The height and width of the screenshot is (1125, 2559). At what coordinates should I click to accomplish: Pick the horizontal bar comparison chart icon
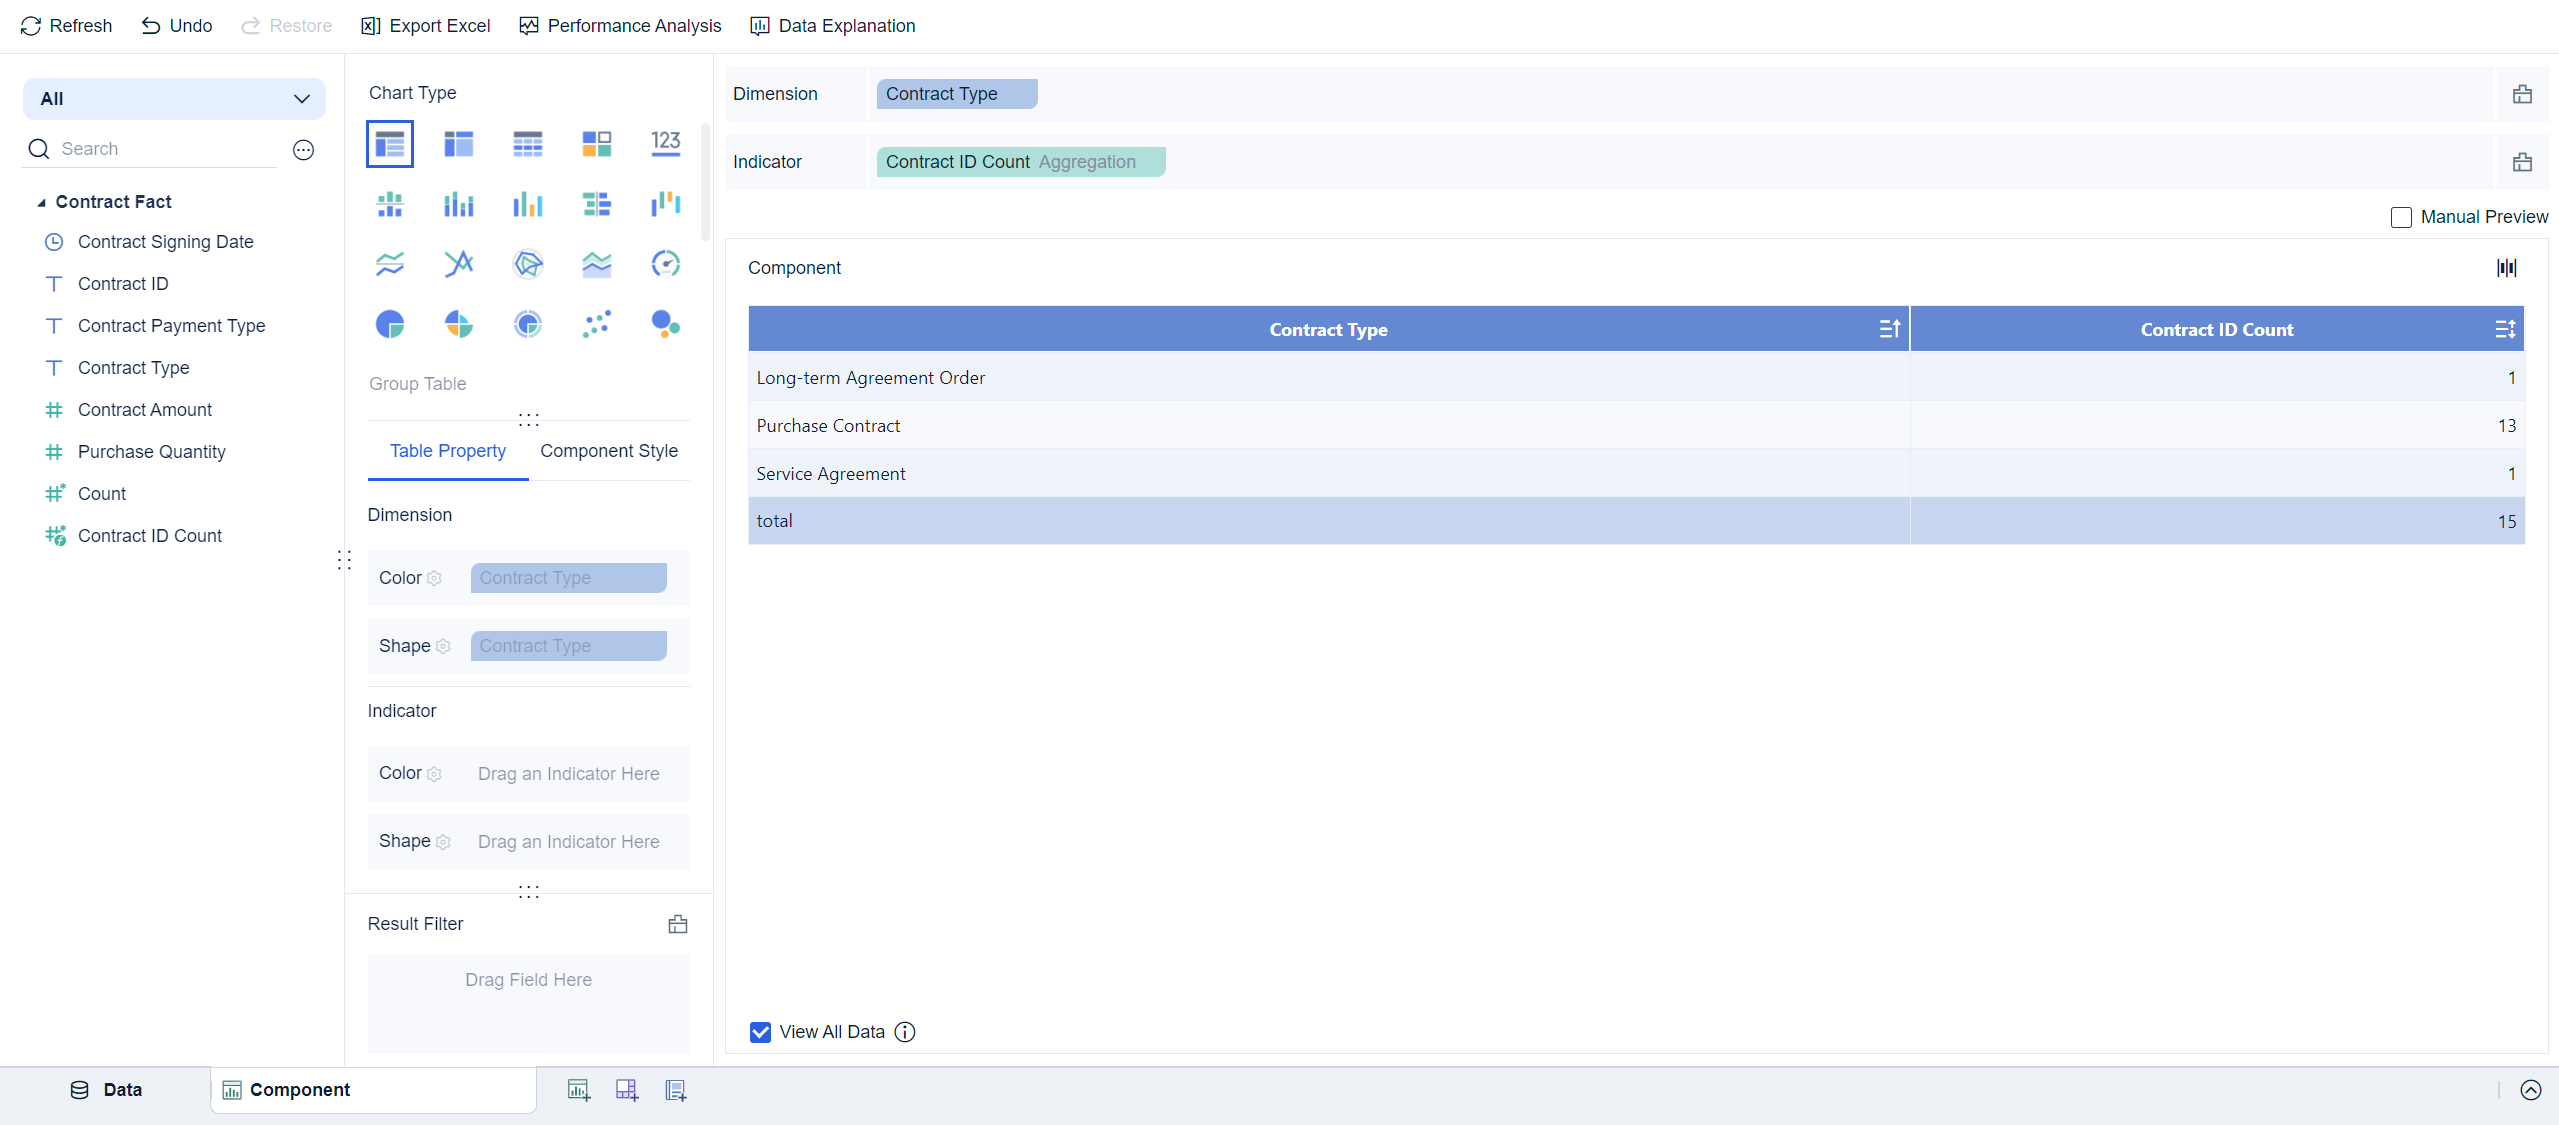(x=597, y=204)
